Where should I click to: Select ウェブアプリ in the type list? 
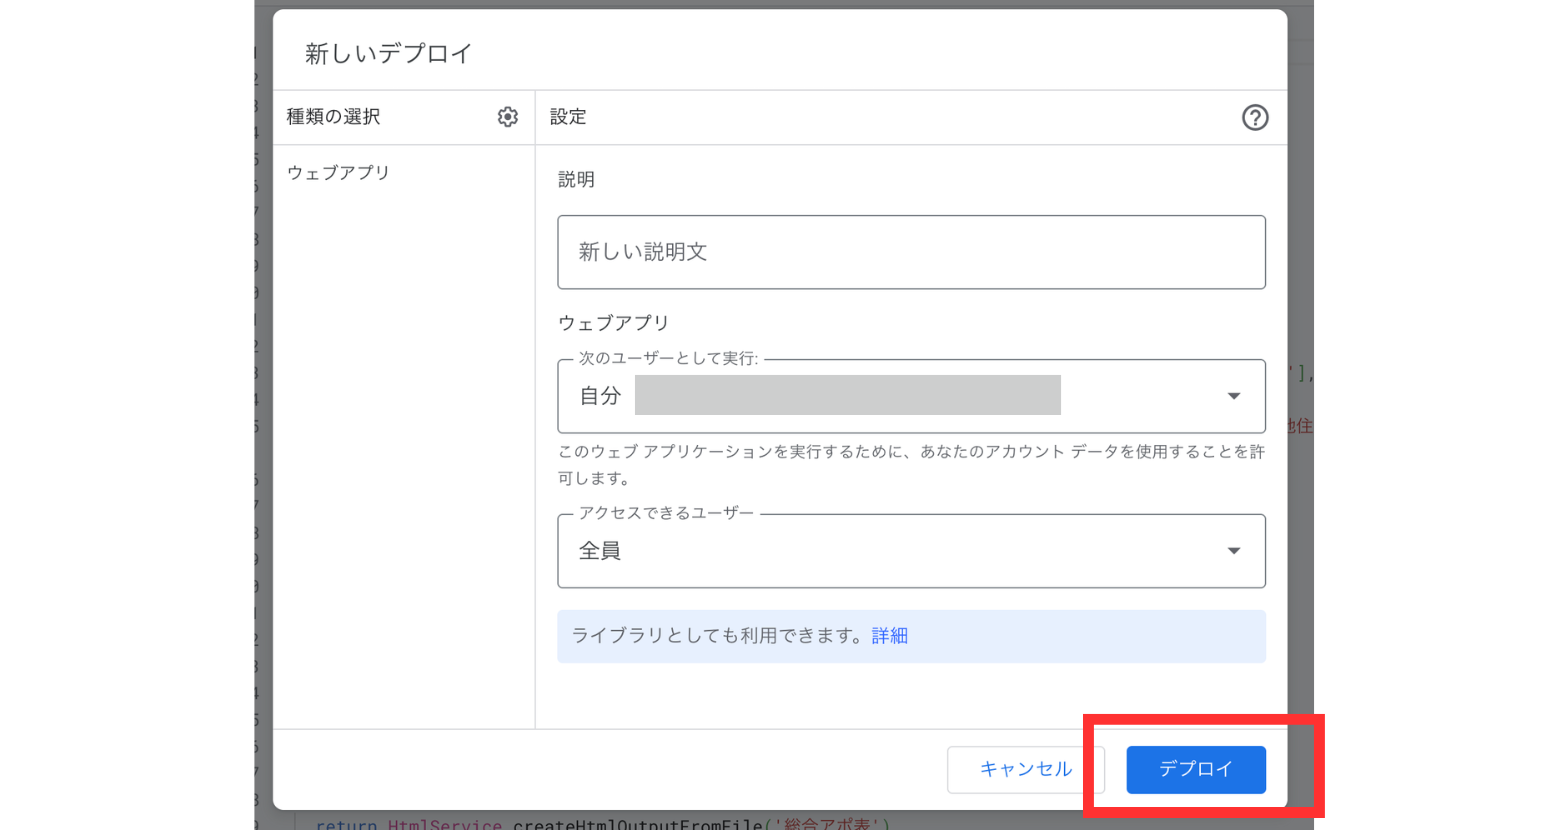(338, 173)
